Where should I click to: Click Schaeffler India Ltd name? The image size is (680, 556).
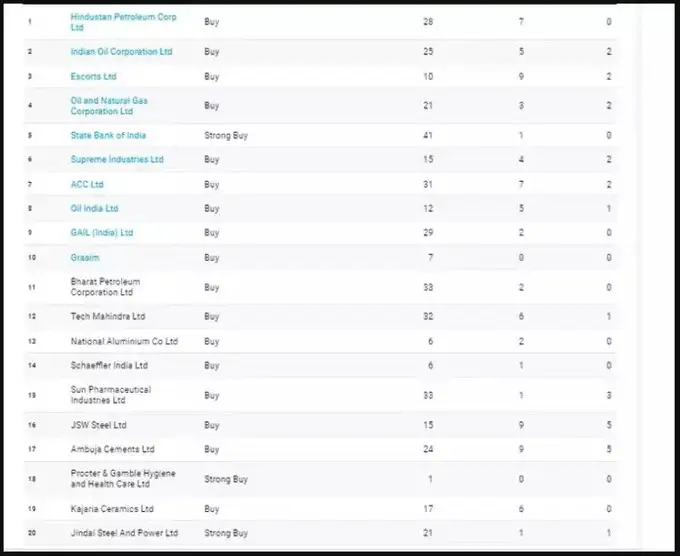(x=109, y=366)
